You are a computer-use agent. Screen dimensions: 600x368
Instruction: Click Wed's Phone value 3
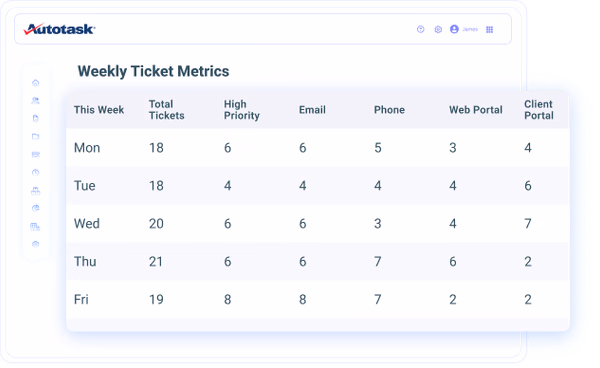click(378, 223)
